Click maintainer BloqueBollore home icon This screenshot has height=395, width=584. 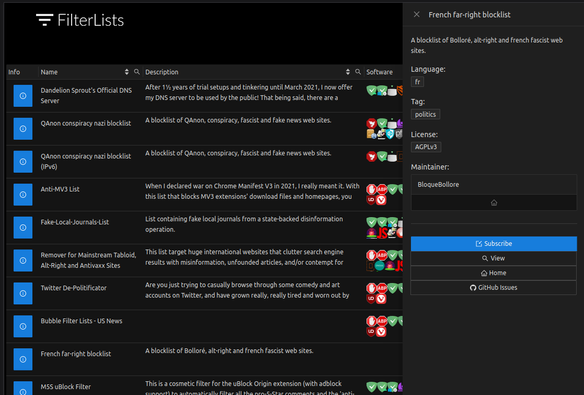pos(494,203)
